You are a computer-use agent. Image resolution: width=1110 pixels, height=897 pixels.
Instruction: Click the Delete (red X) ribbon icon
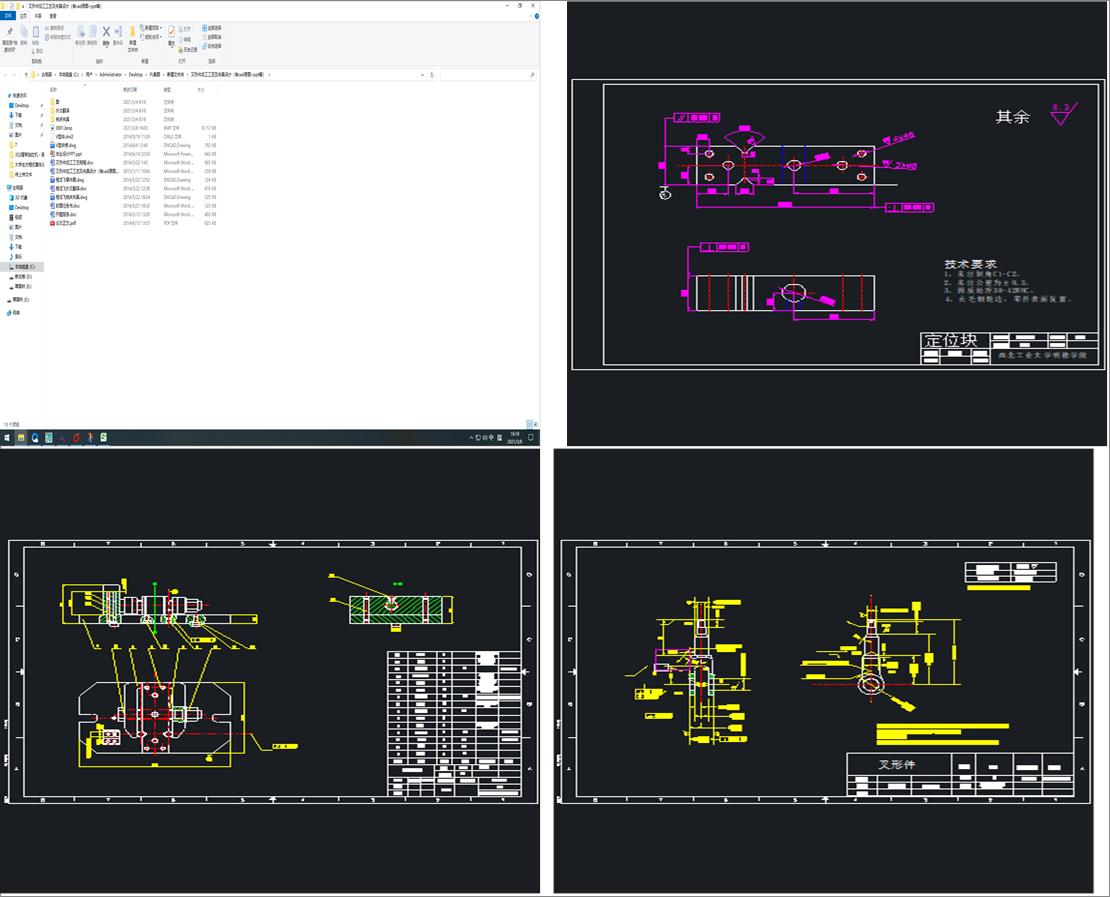(x=106, y=35)
